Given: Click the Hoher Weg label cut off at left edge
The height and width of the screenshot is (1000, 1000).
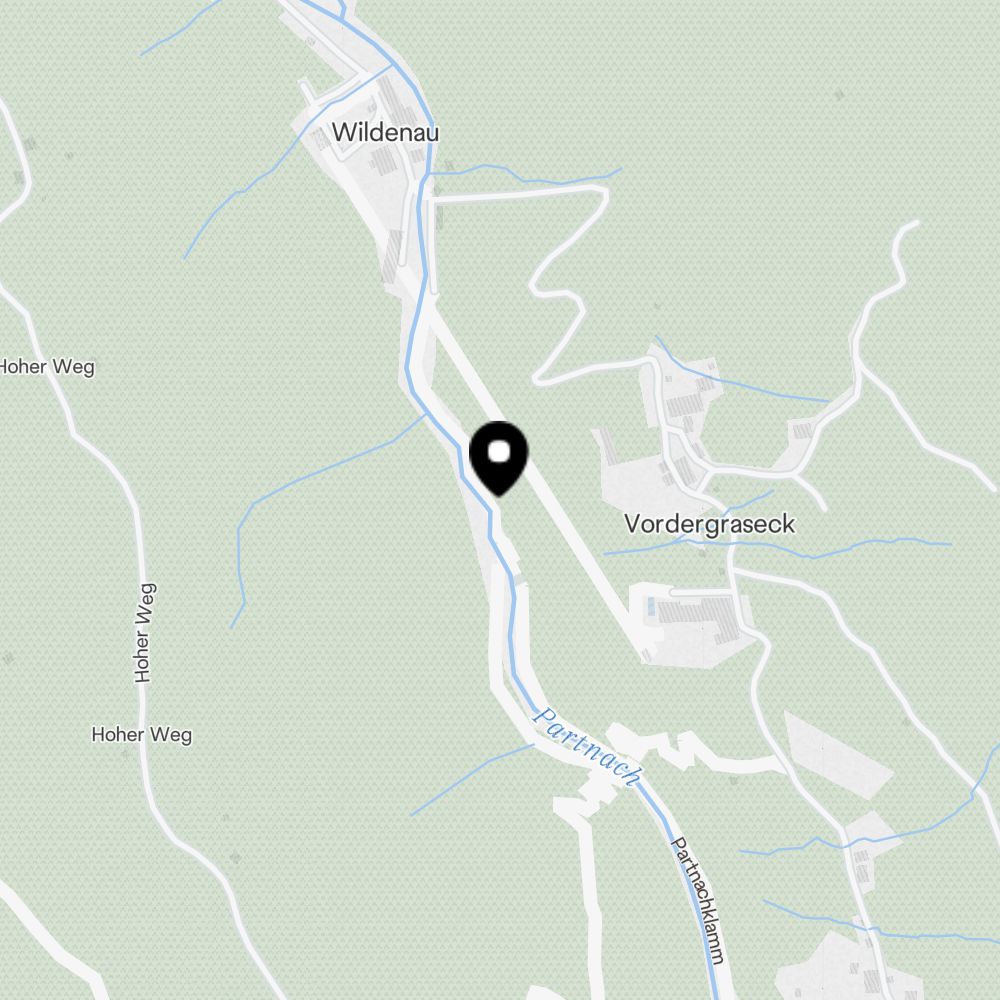Looking at the screenshot, I should [x=47, y=367].
